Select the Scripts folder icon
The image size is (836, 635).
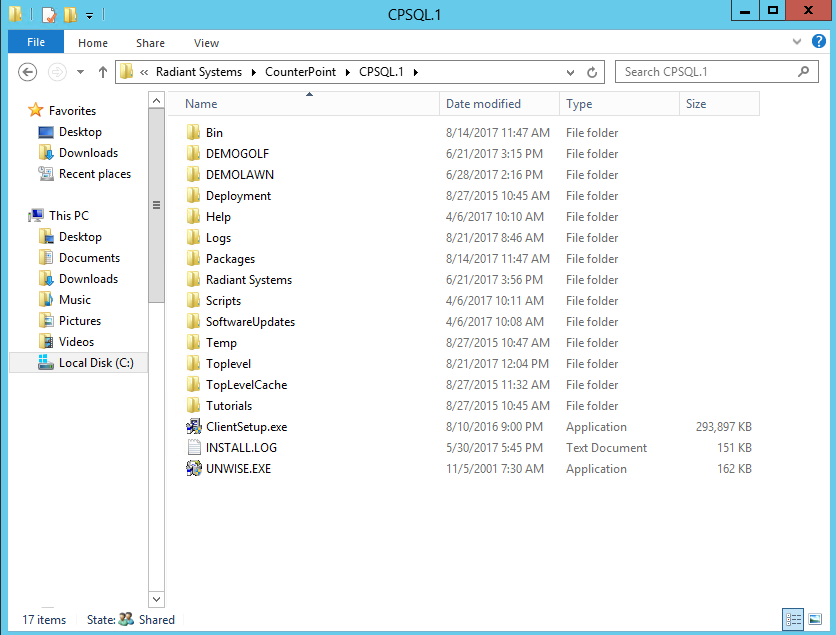[x=194, y=301]
